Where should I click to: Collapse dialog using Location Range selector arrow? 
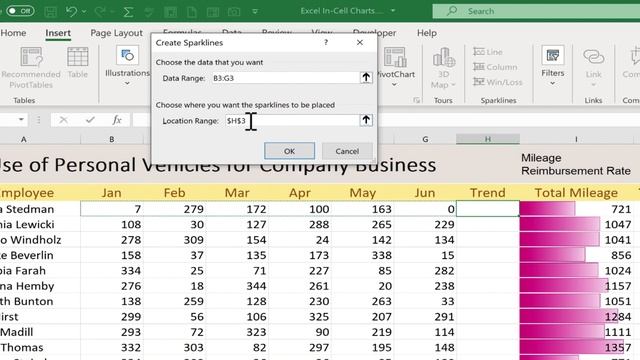coord(366,120)
